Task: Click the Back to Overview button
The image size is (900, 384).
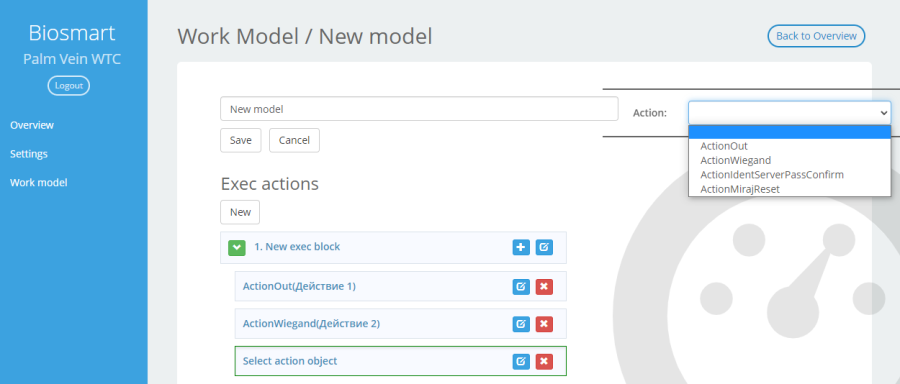Action: pyautogui.click(x=816, y=36)
